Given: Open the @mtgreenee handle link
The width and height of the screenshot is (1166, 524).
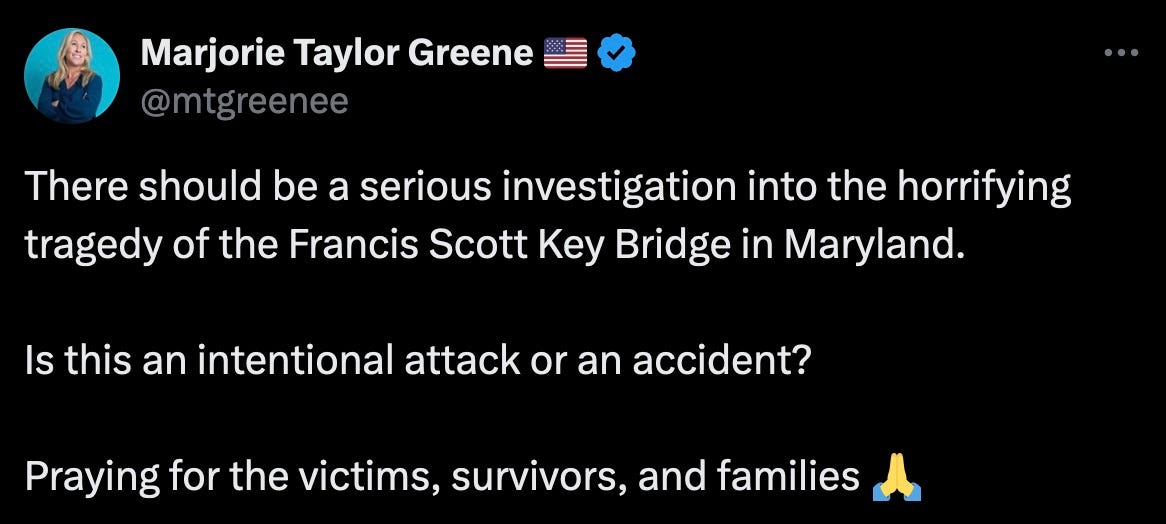Looking at the screenshot, I should click(x=244, y=100).
